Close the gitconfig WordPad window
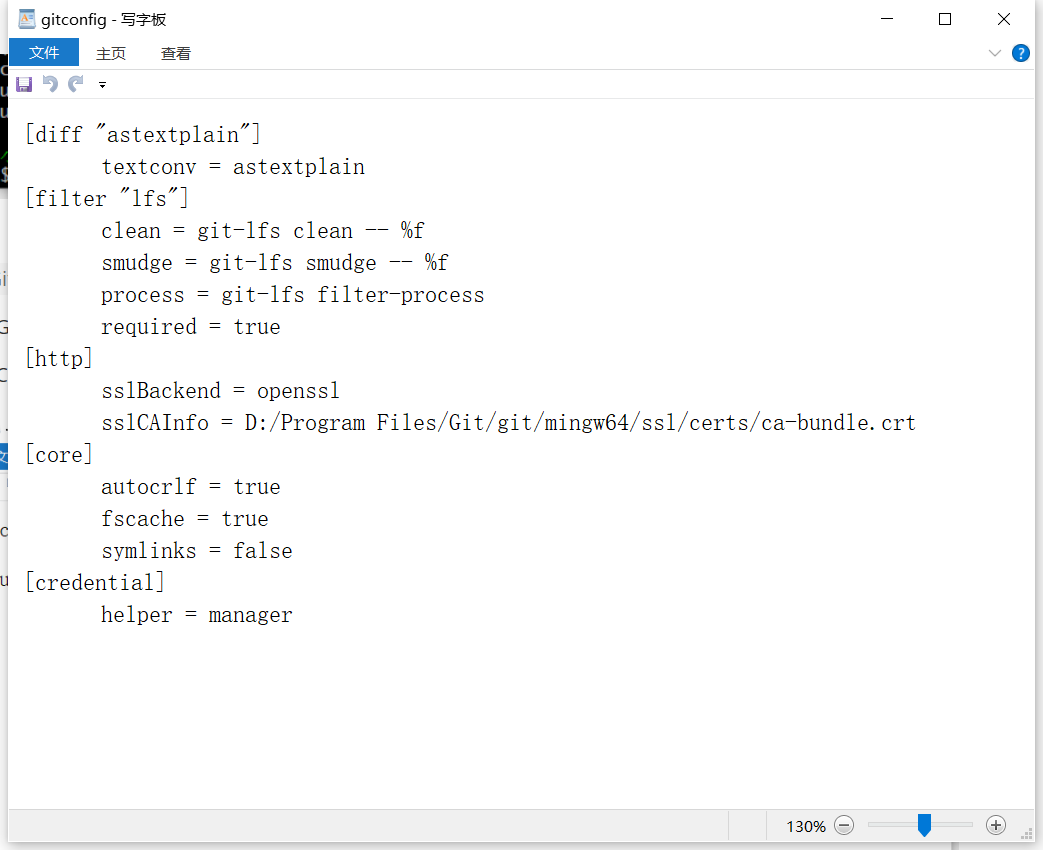 click(x=1004, y=19)
